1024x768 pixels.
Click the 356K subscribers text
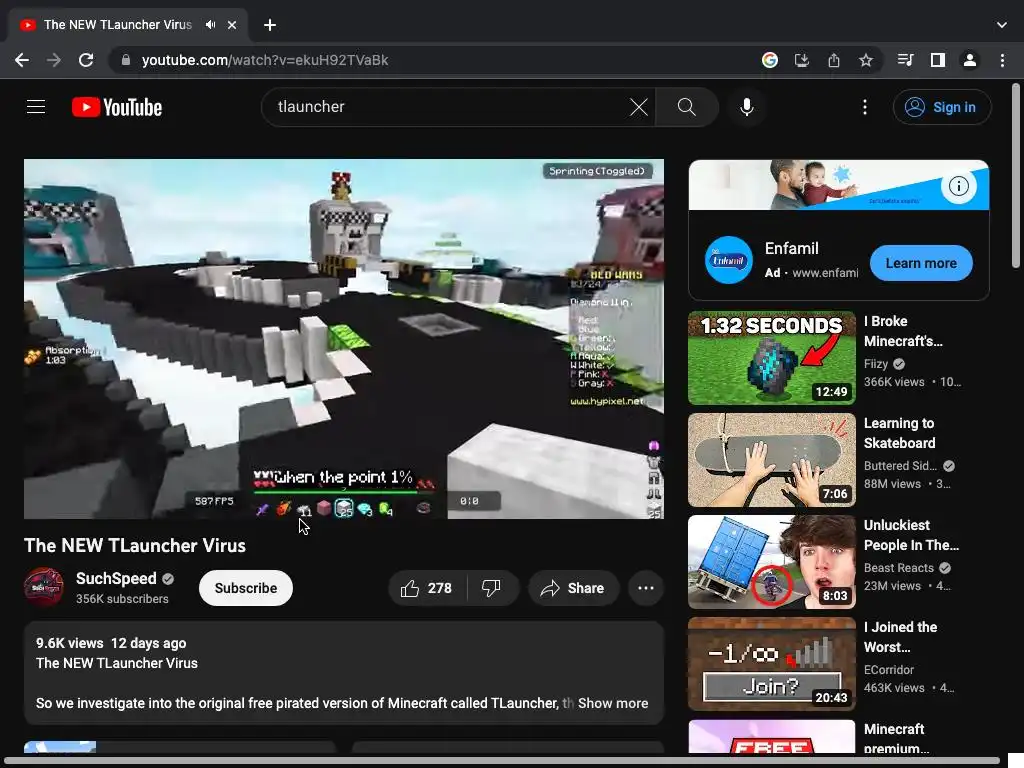pyautogui.click(x=122, y=599)
